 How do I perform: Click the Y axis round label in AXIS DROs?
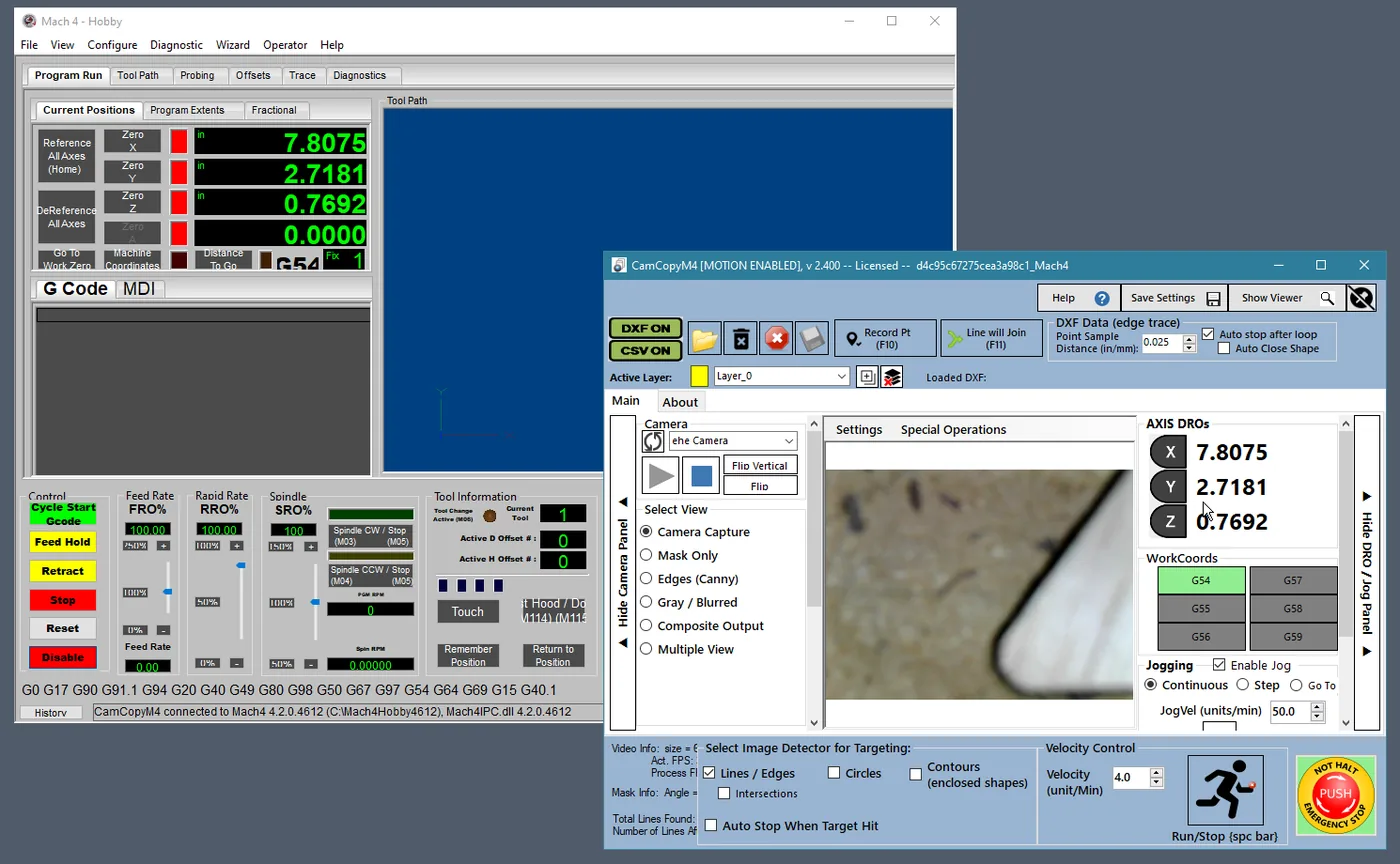(1169, 487)
